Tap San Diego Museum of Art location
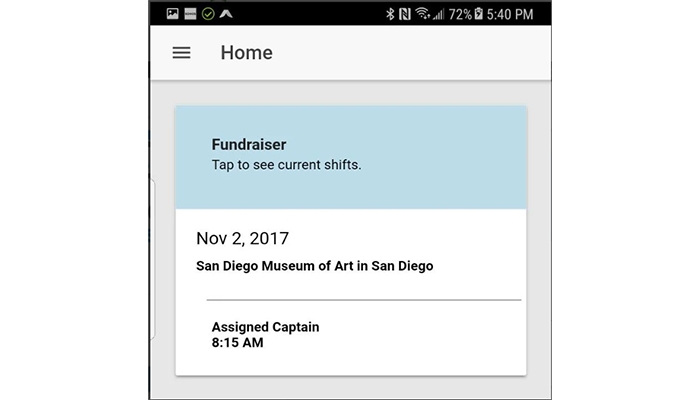This screenshot has height=400, width=700. pyautogui.click(x=314, y=266)
